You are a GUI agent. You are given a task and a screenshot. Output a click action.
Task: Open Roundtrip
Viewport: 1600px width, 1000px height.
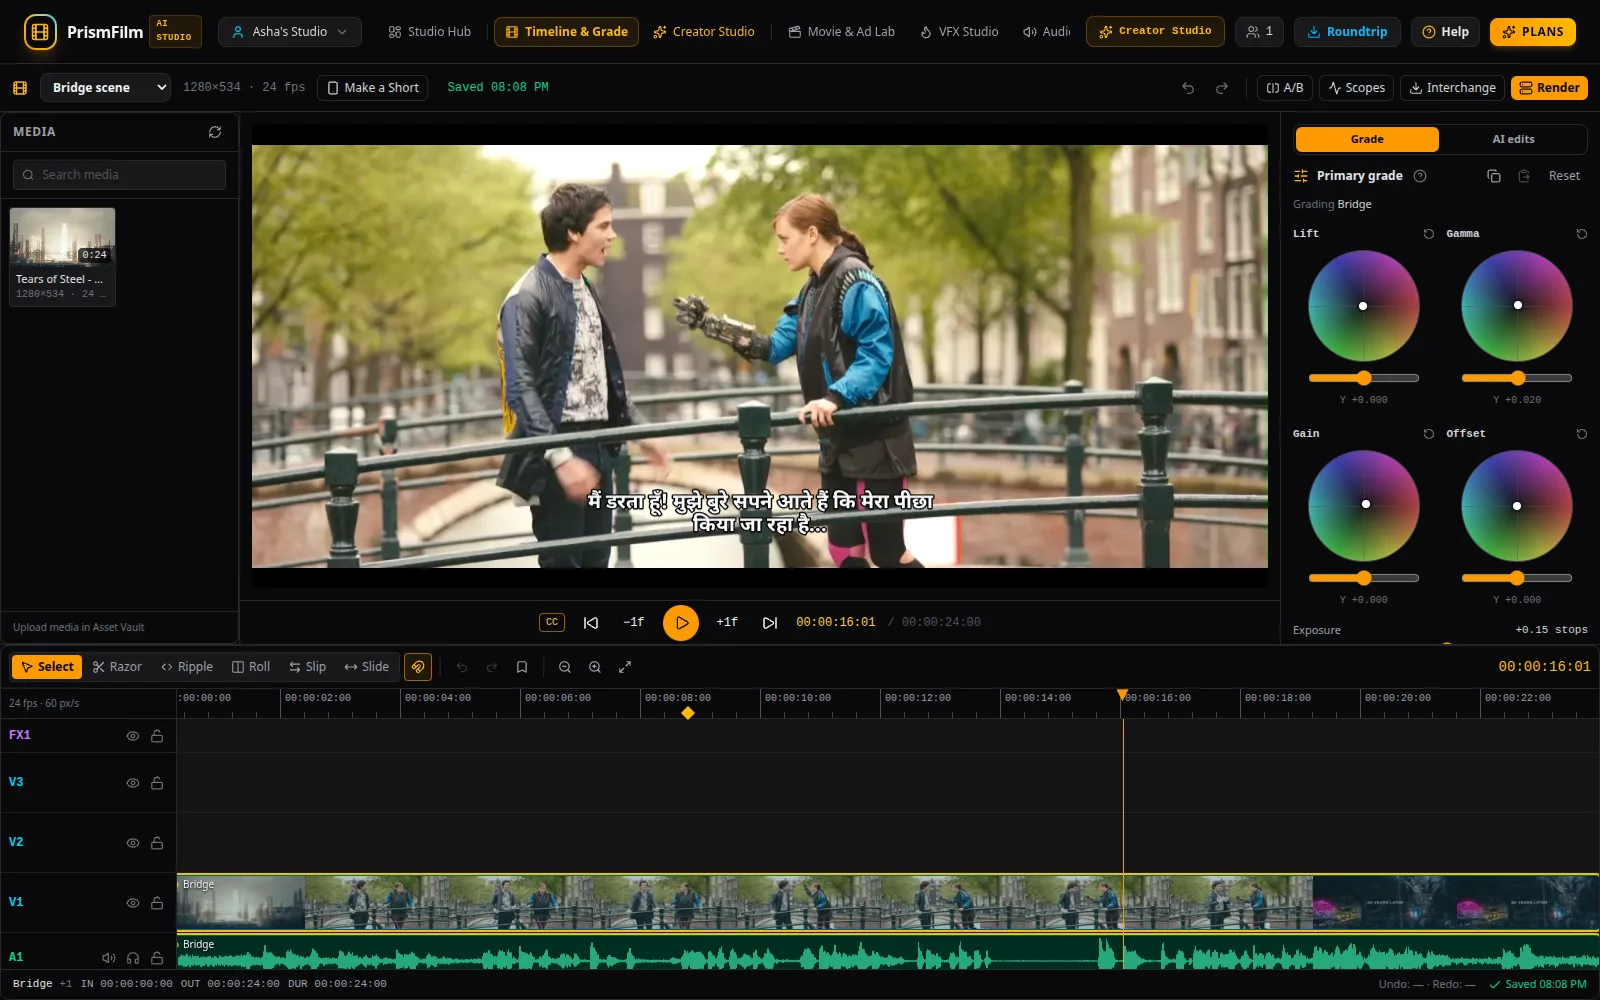[1347, 32]
